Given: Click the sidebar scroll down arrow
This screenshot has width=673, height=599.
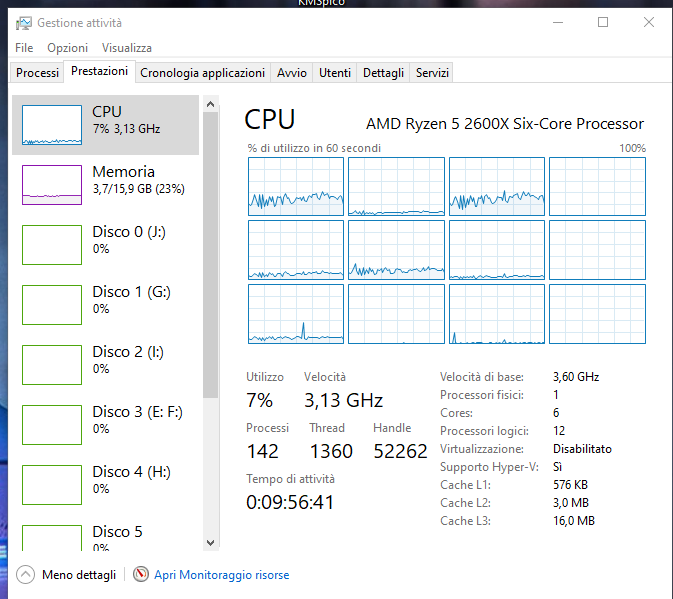Looking at the screenshot, I should [x=210, y=542].
